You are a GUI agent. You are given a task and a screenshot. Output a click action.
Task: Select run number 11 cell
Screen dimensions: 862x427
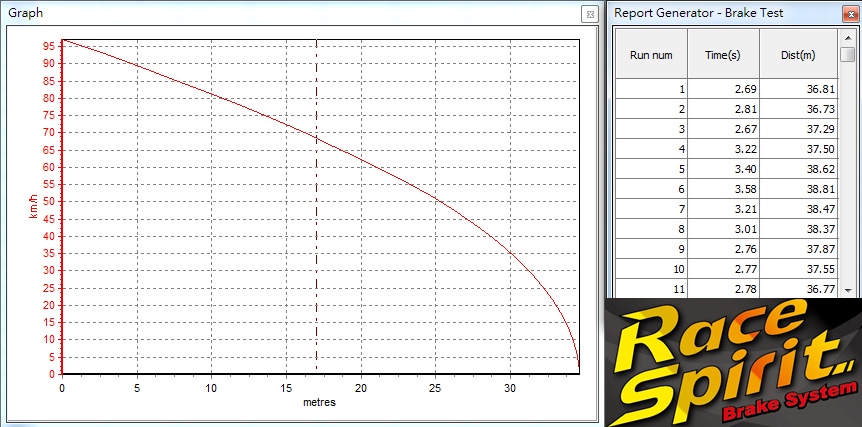pos(651,288)
